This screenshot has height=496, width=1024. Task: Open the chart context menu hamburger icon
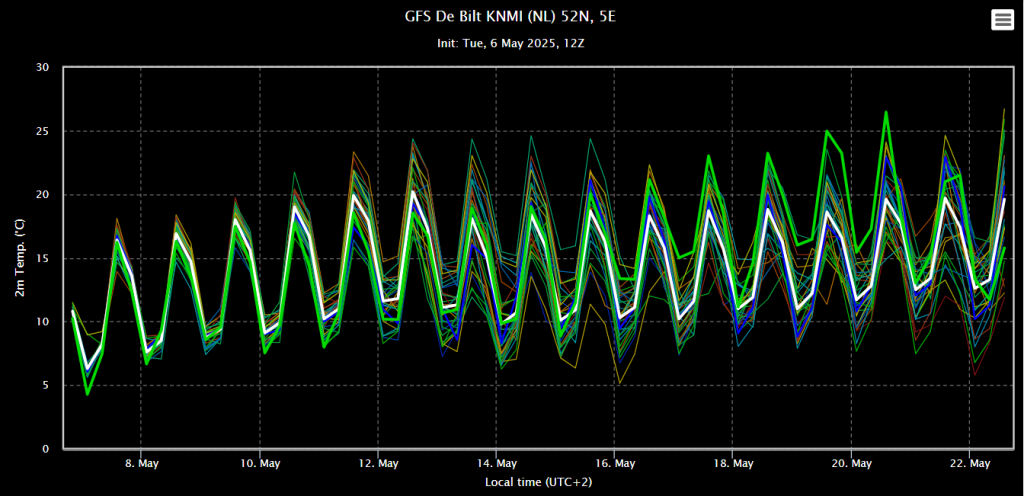tap(1002, 20)
